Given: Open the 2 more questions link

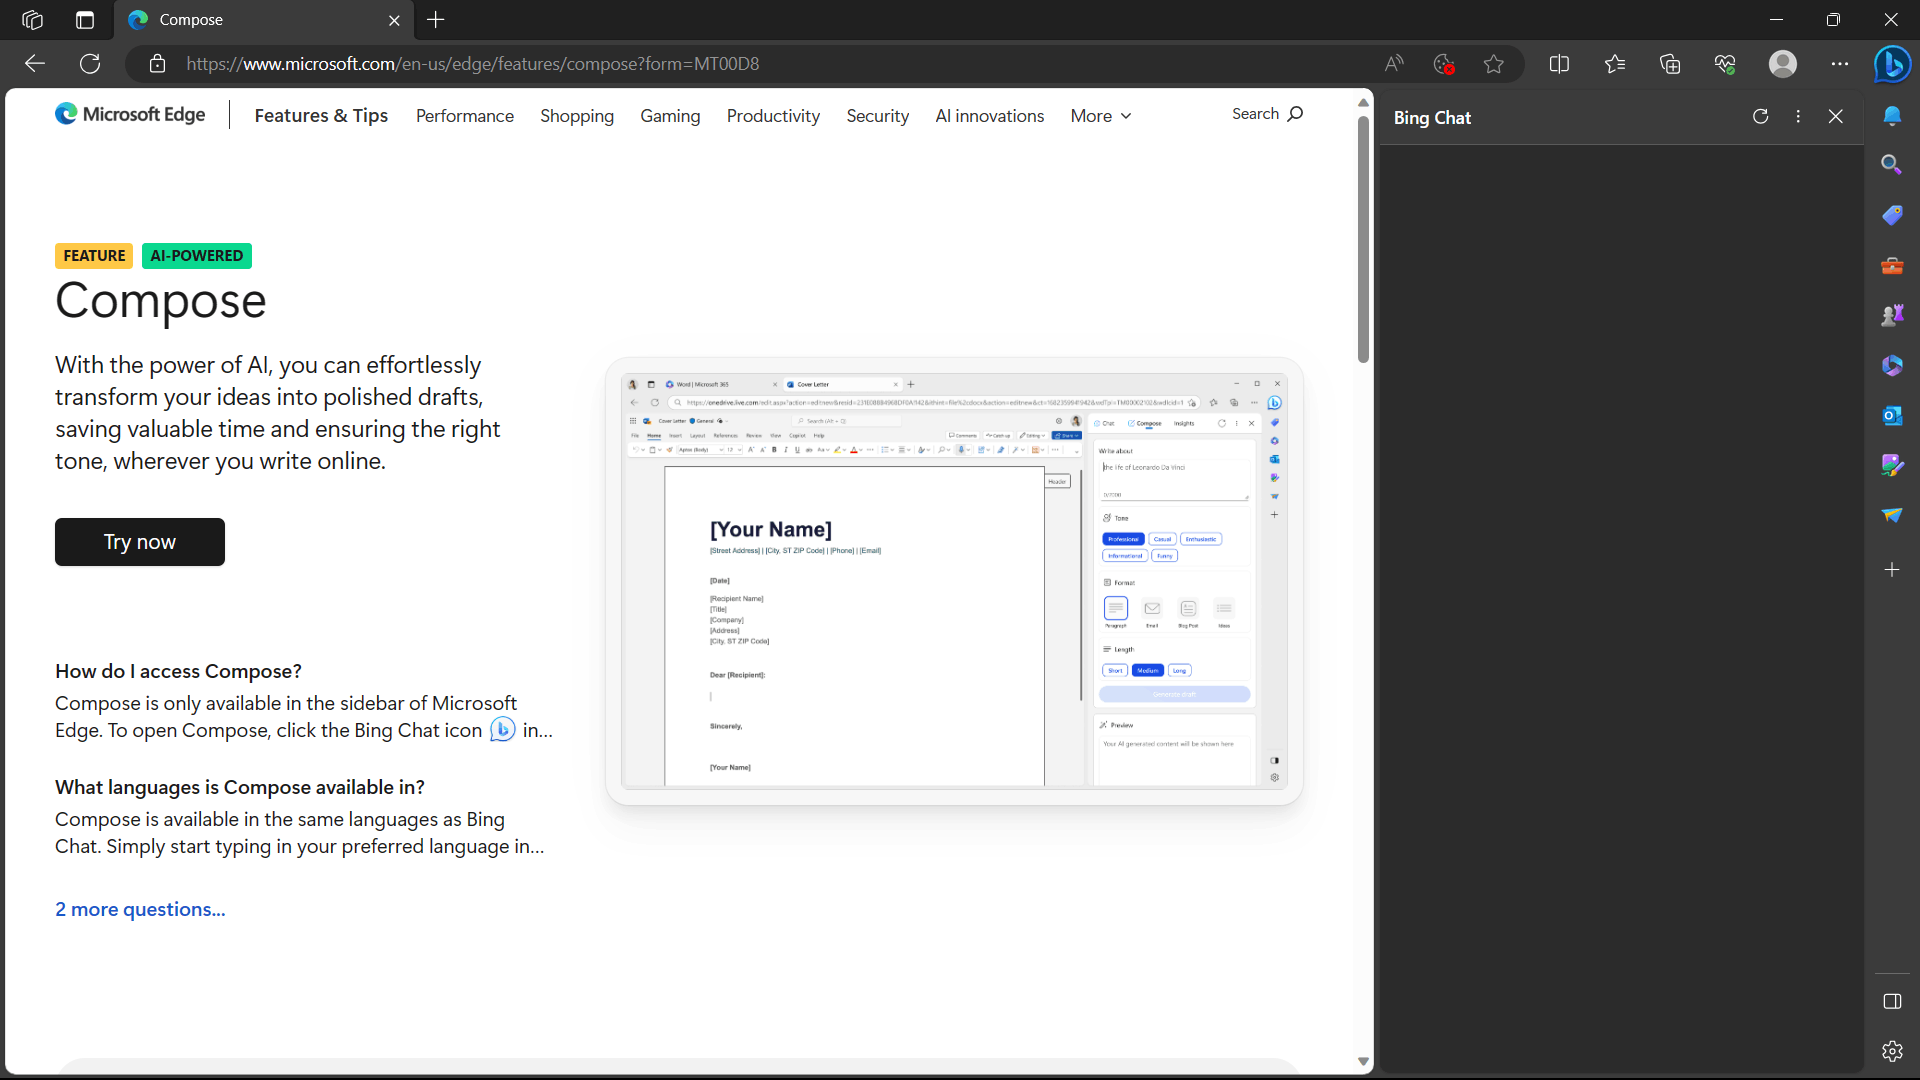Looking at the screenshot, I should [140, 909].
